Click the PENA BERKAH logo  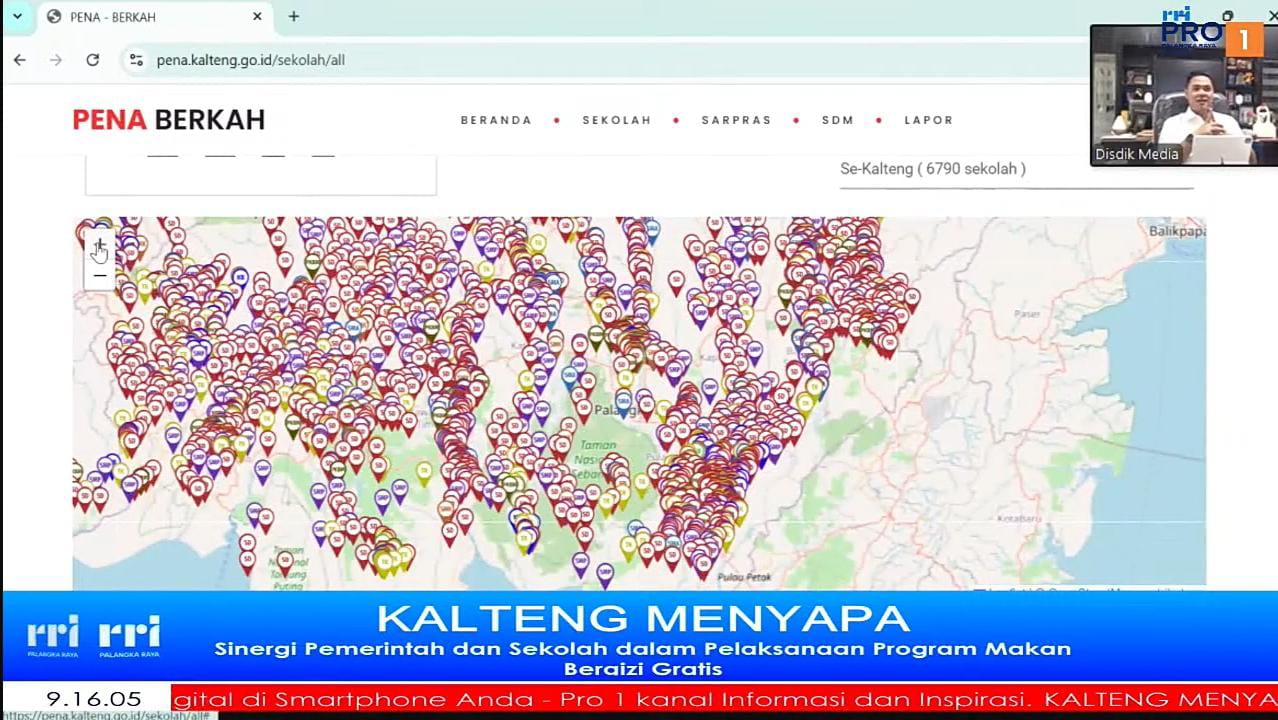169,120
